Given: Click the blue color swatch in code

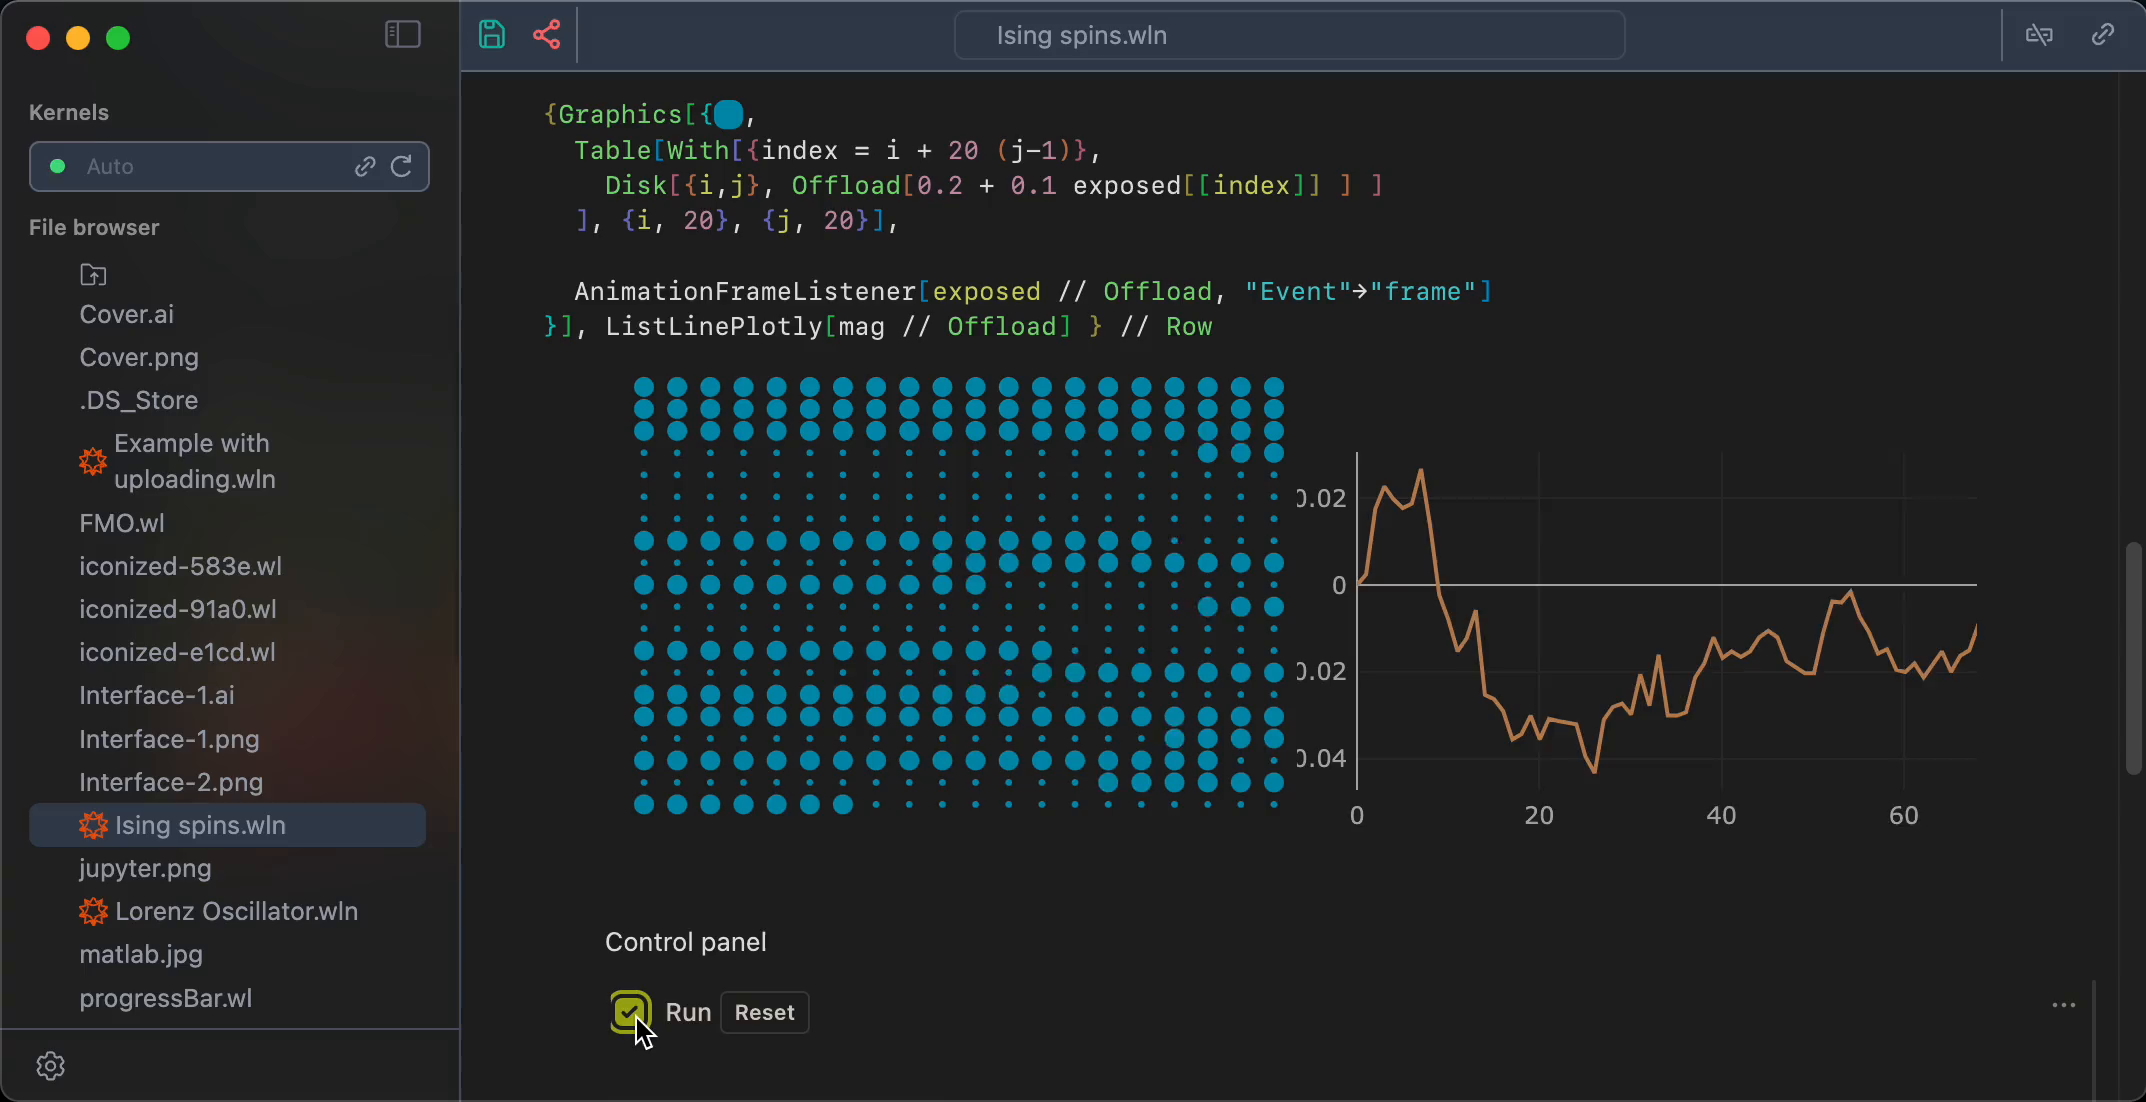Looking at the screenshot, I should [729, 115].
